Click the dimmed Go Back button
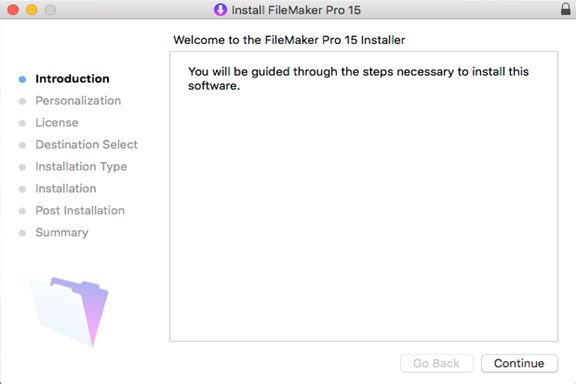The width and height of the screenshot is (576, 384). point(436,363)
